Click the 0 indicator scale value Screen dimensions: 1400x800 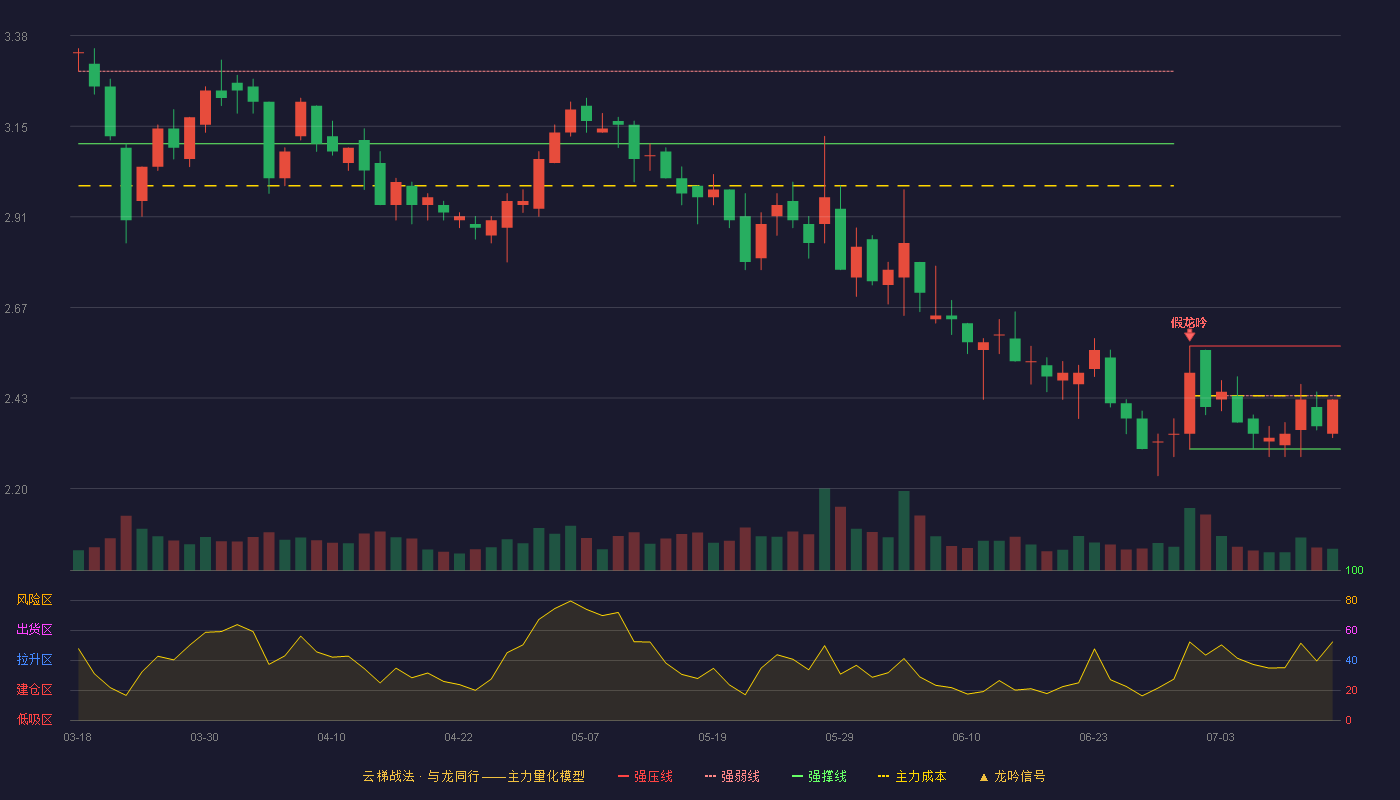[1348, 720]
